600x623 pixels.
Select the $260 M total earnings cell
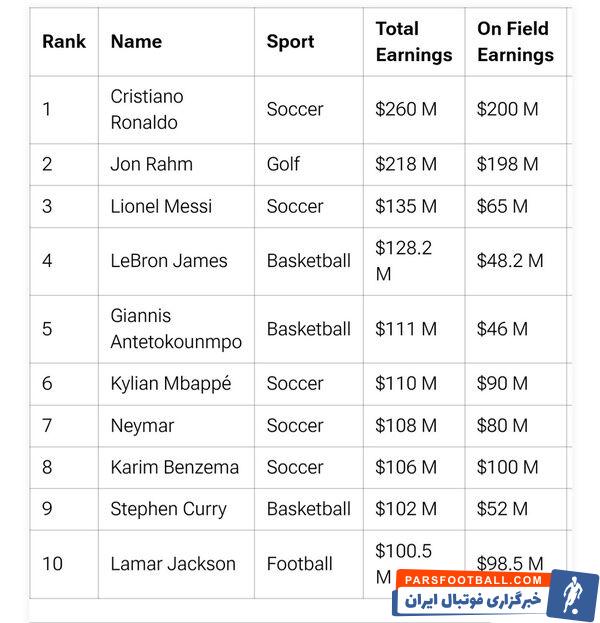406,110
